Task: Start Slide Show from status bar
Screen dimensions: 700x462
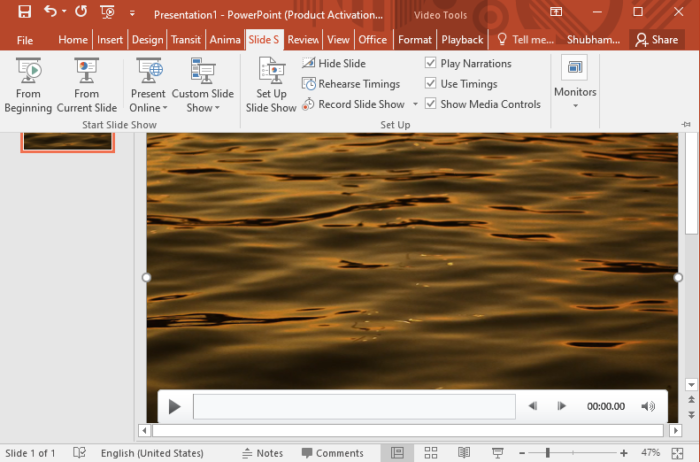Action: 497,453
